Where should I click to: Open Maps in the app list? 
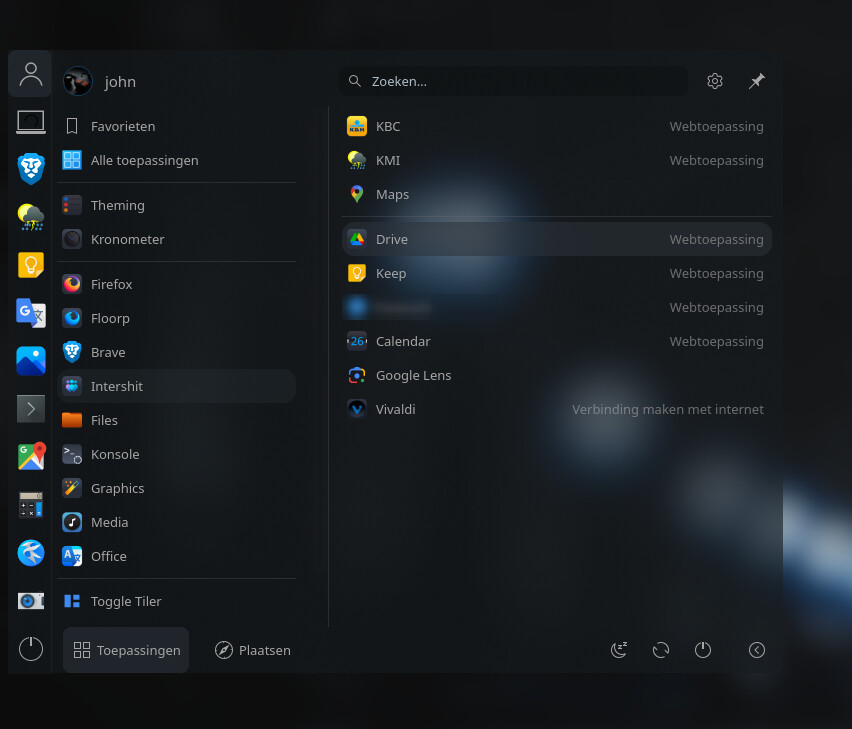tap(556, 194)
